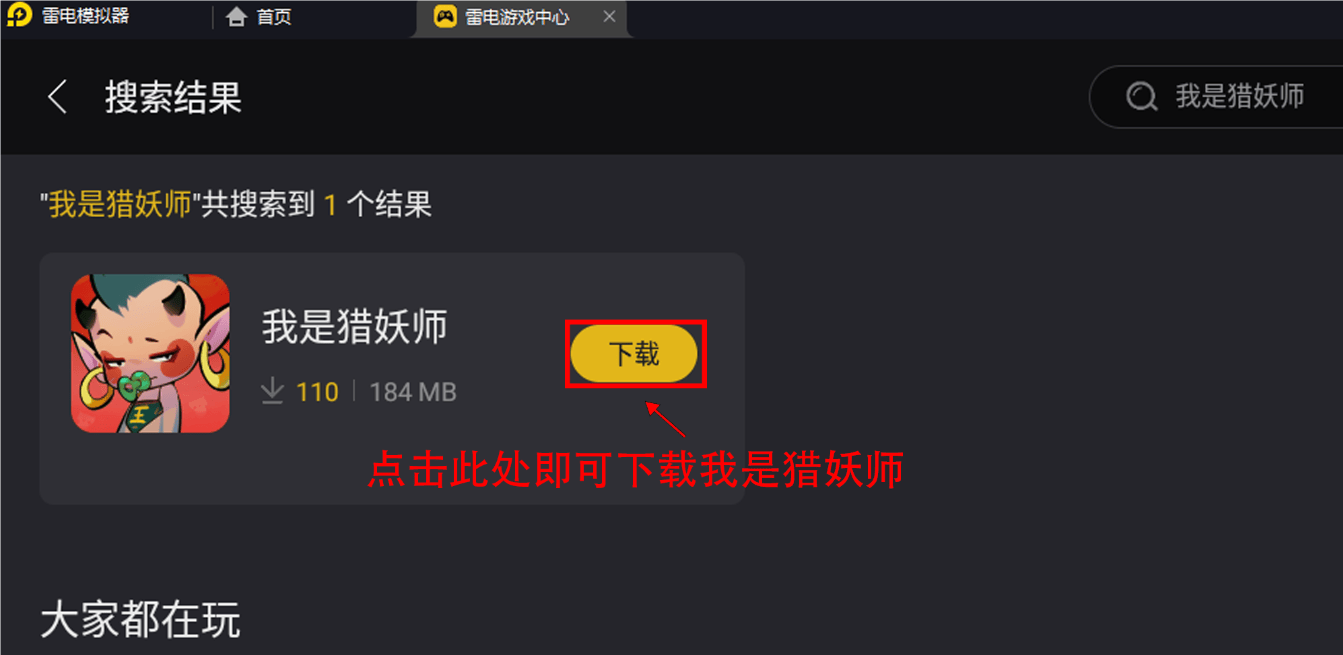Click the house icon beside 首页
Screen dimensions: 1343x655
tap(237, 17)
